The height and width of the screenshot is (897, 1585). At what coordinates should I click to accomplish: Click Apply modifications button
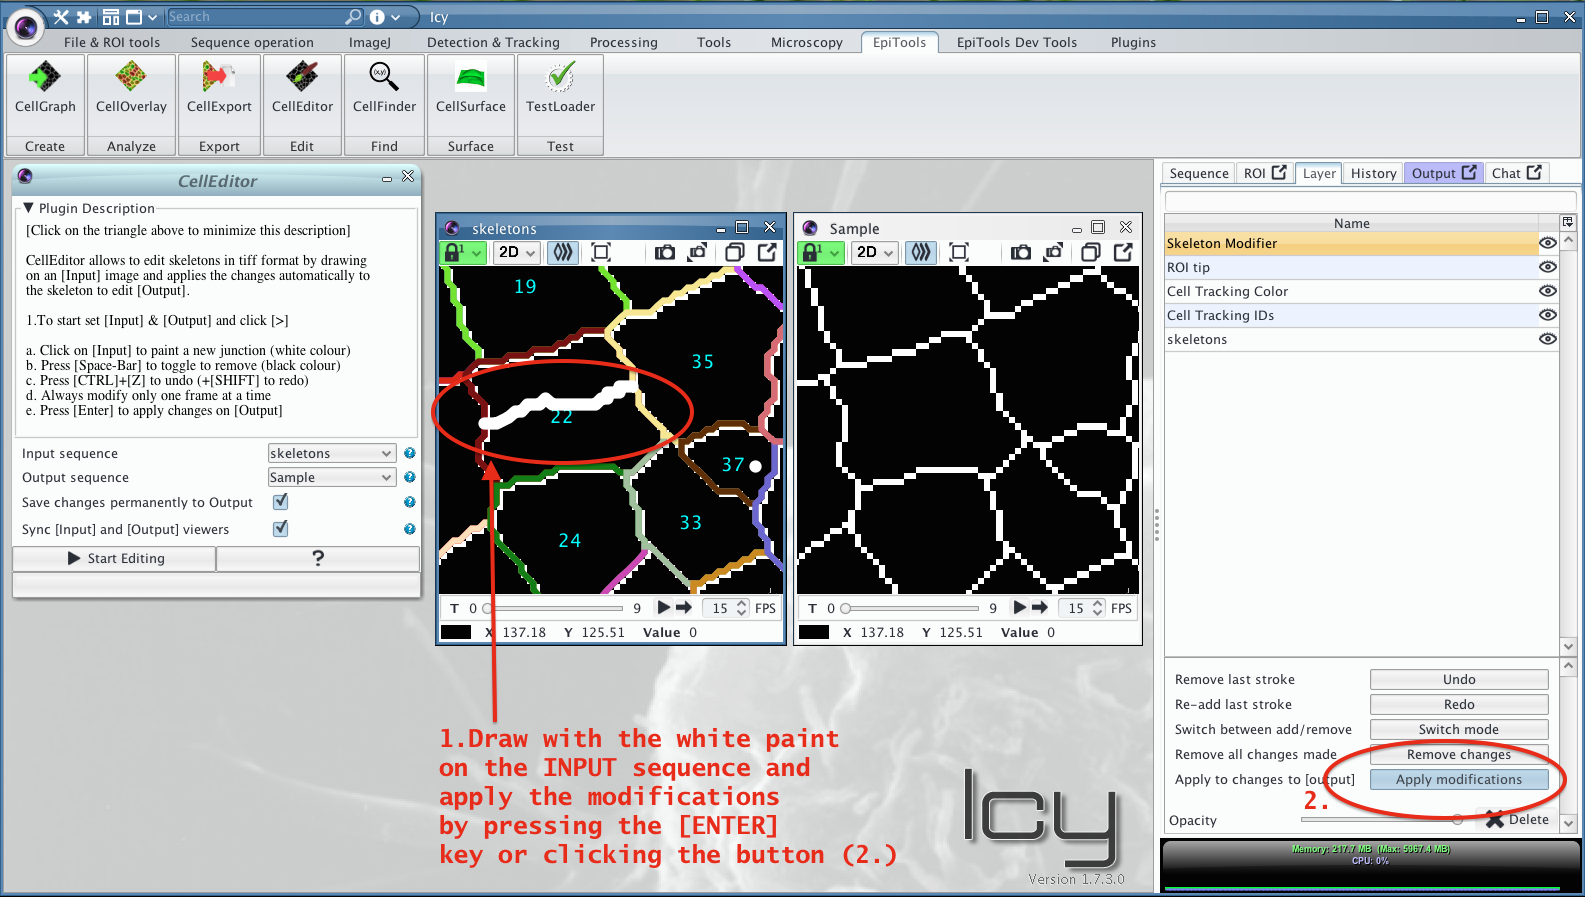click(x=1459, y=779)
